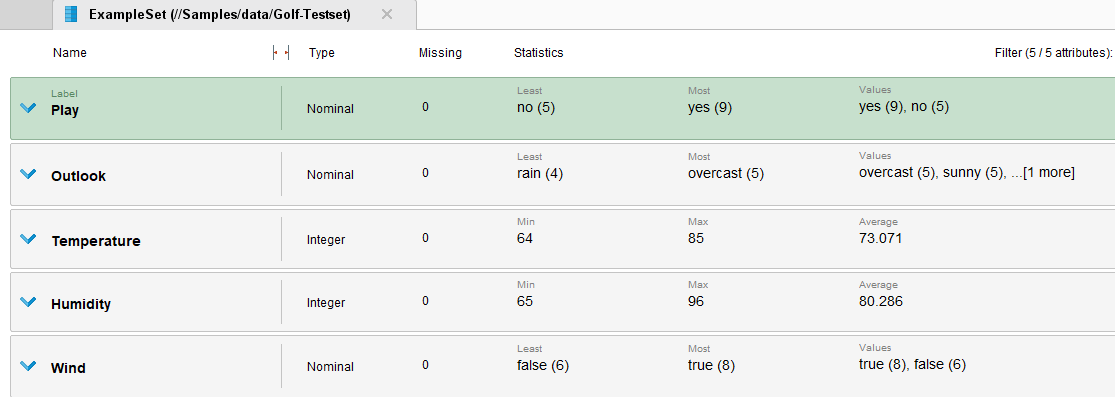Screen dimensions: 1115x397
Task: Click the ExampleSet table icon in tab
Action: [x=71, y=14]
